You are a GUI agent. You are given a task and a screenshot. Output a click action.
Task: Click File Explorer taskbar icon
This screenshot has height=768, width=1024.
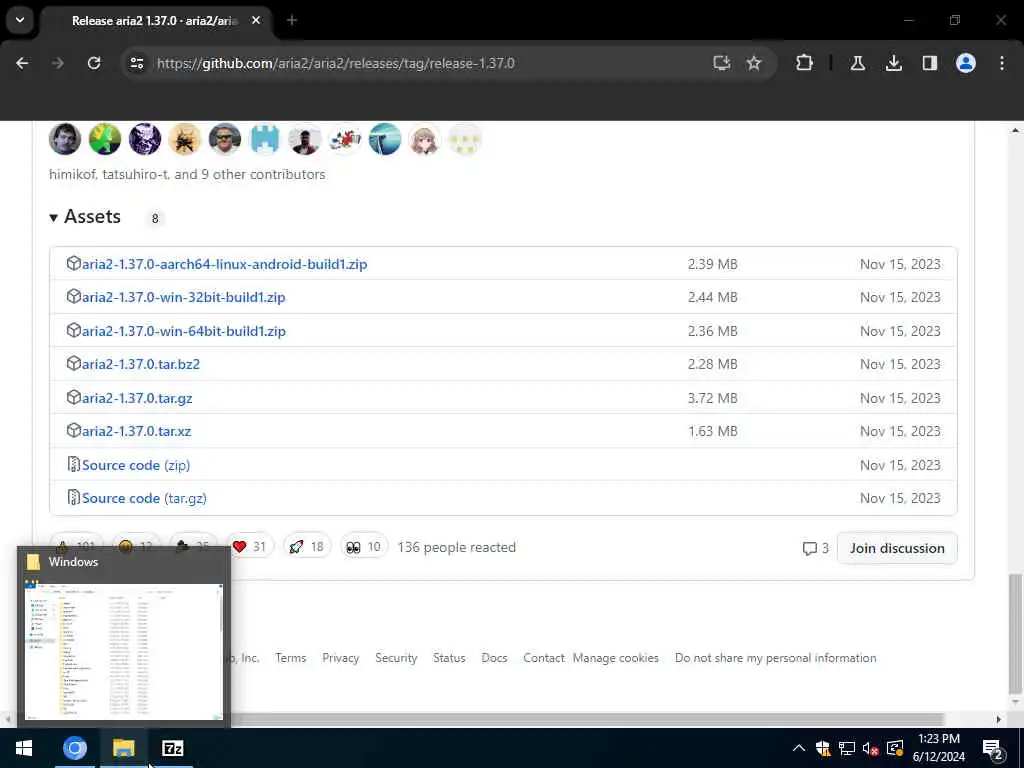123,748
